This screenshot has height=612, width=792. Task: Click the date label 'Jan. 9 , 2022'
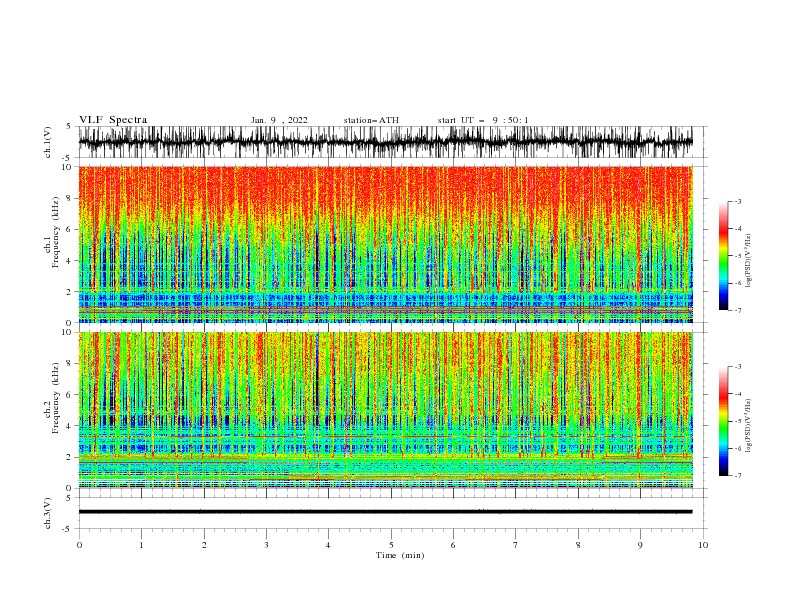279,120
